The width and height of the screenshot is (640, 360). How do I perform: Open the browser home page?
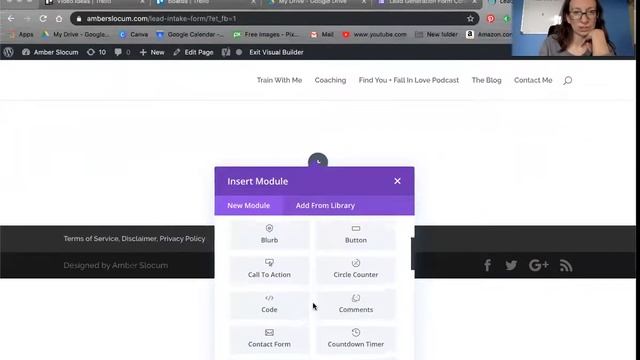pyautogui.click(x=59, y=19)
